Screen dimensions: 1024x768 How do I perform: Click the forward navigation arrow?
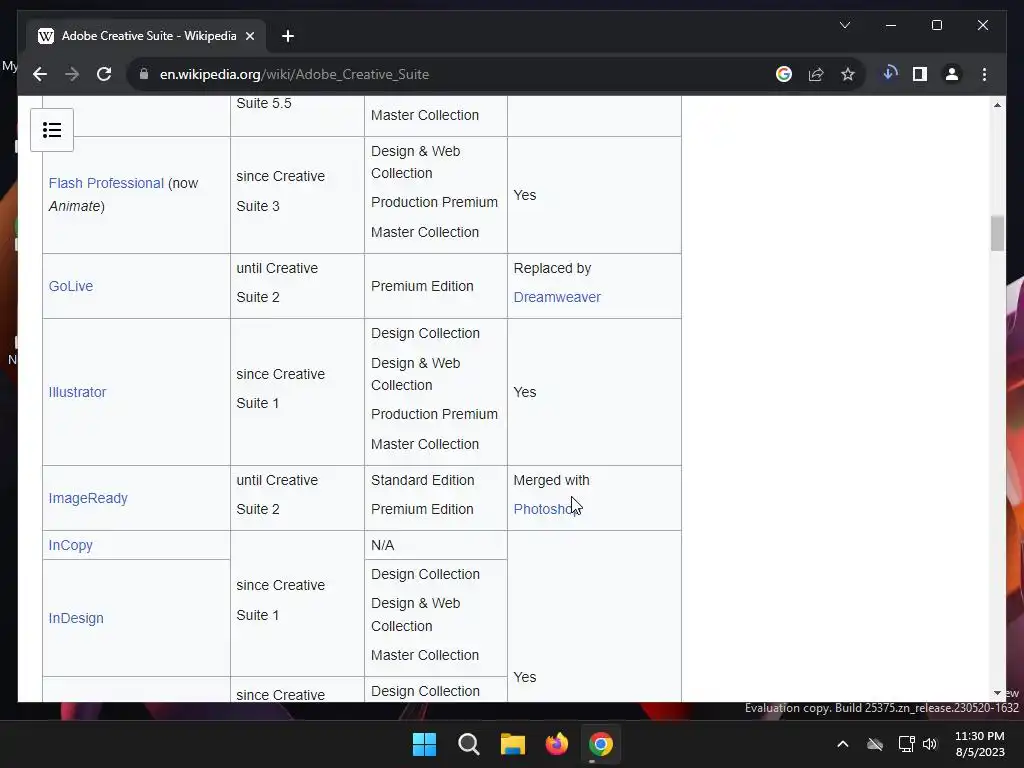tap(72, 74)
